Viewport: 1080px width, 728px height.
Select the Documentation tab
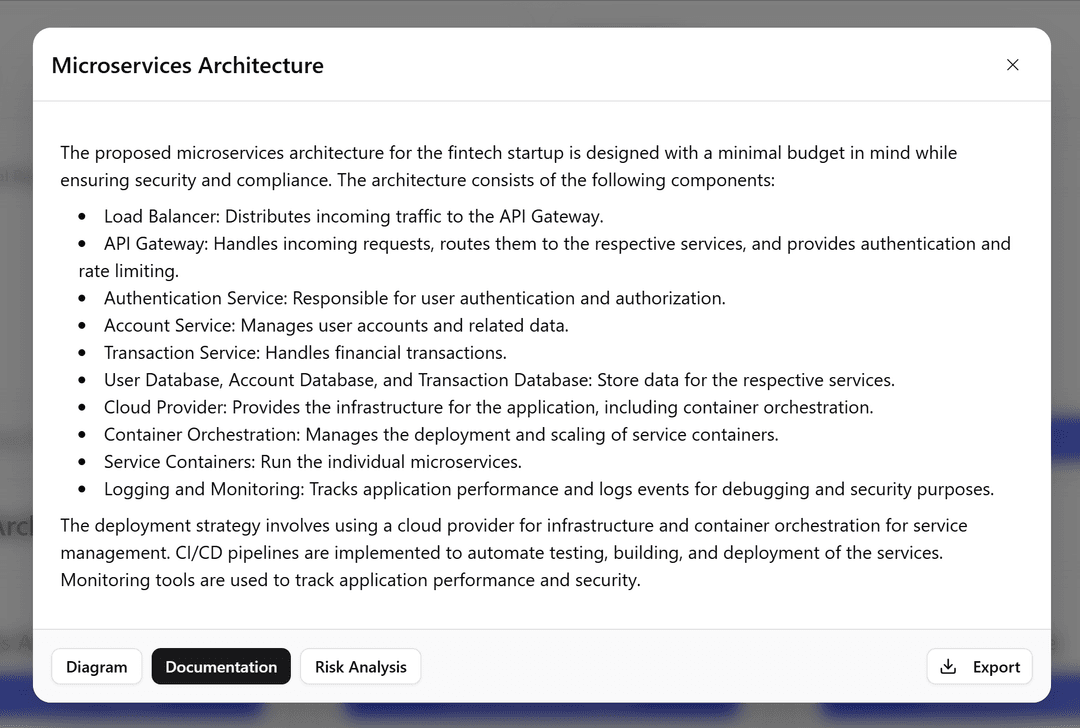221,667
